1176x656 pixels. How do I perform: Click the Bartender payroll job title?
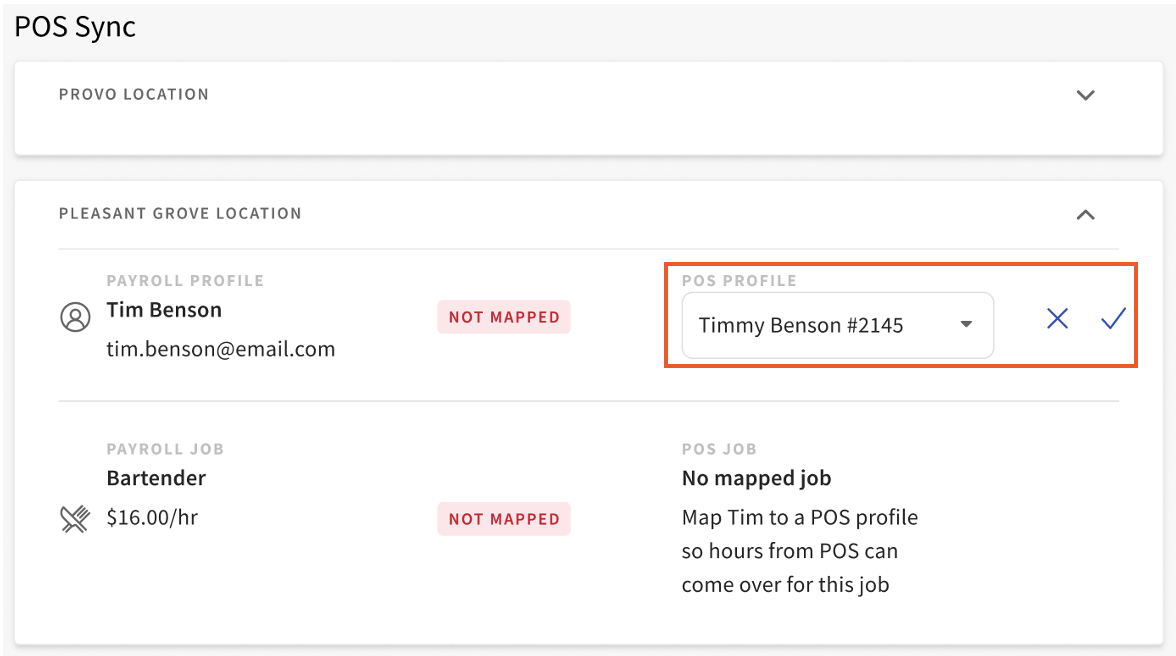tap(156, 478)
